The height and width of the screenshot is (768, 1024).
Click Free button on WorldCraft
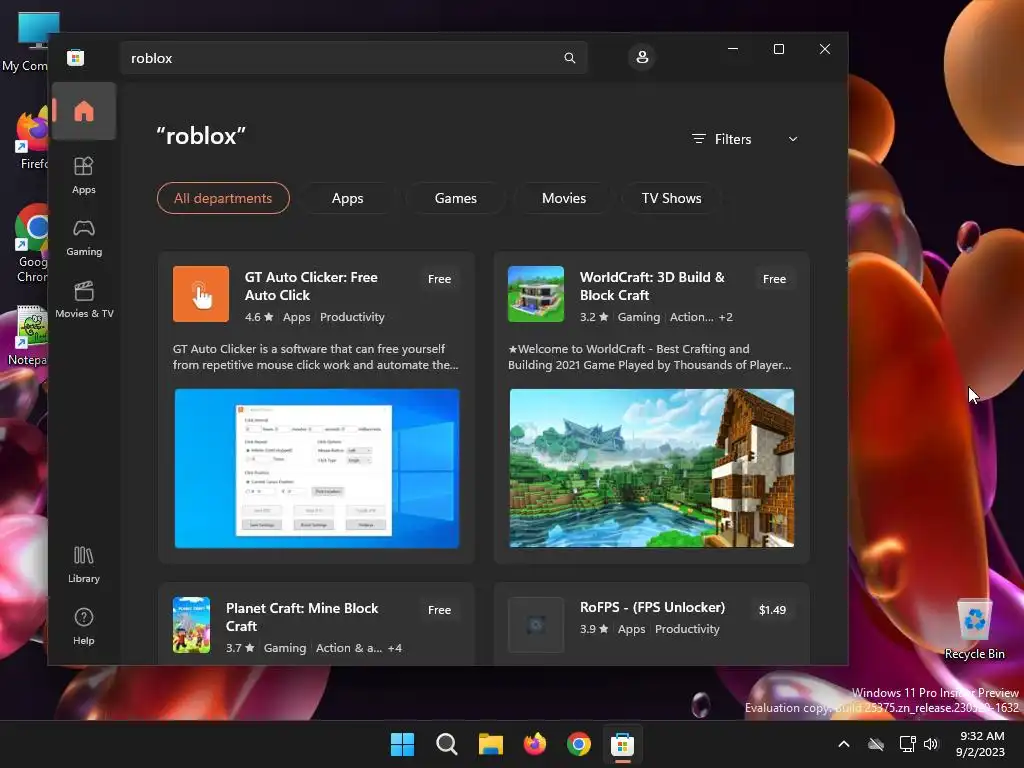point(775,279)
